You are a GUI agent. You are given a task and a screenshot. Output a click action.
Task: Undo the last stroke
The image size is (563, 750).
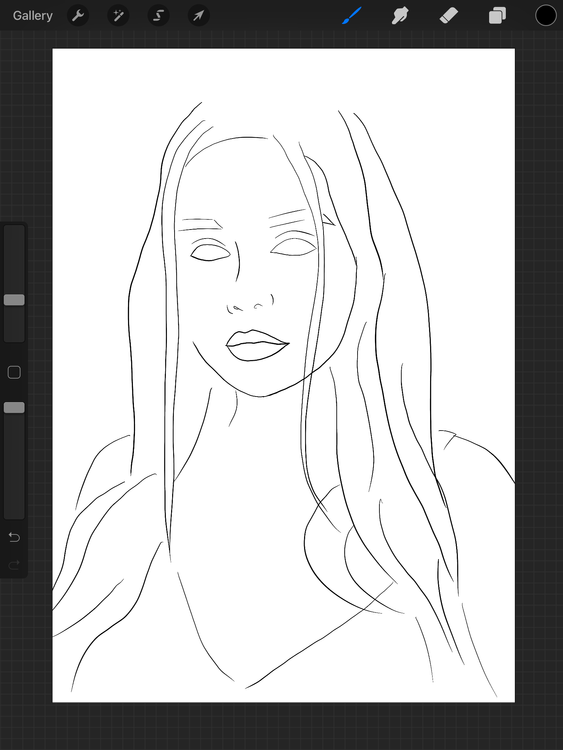pos(14,538)
